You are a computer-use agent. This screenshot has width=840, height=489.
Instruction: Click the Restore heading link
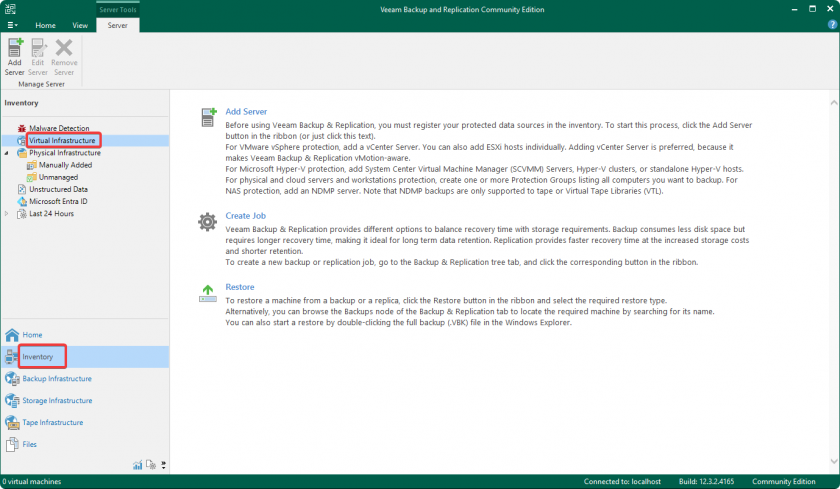pos(240,287)
